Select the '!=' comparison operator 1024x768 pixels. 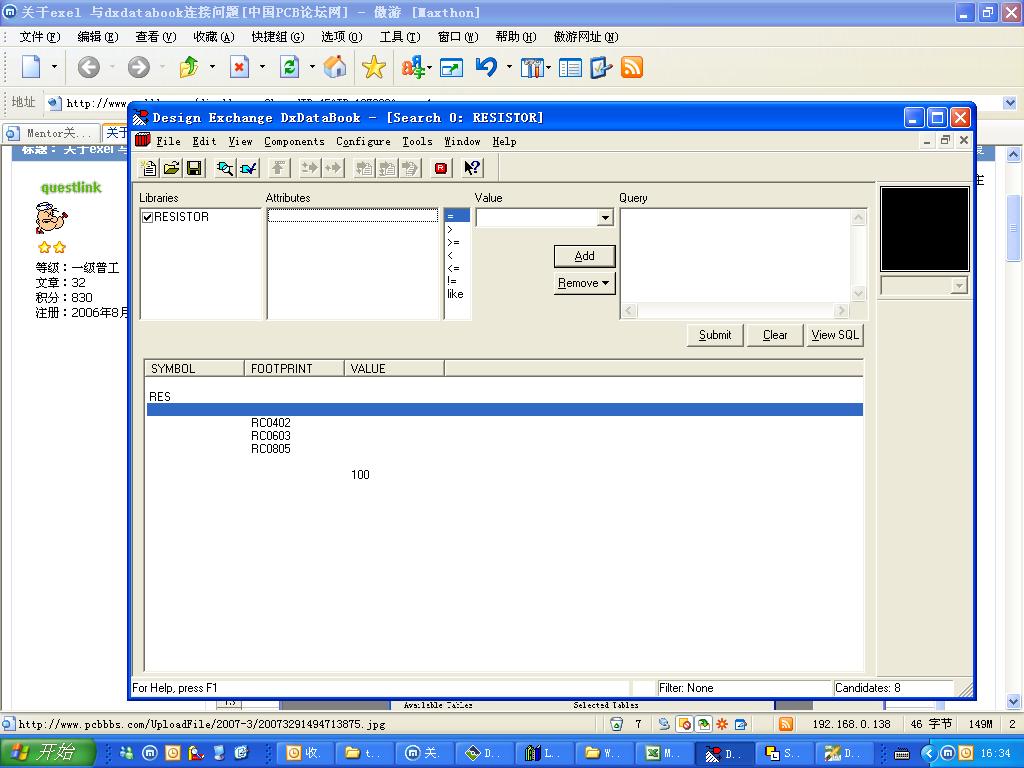click(x=452, y=281)
